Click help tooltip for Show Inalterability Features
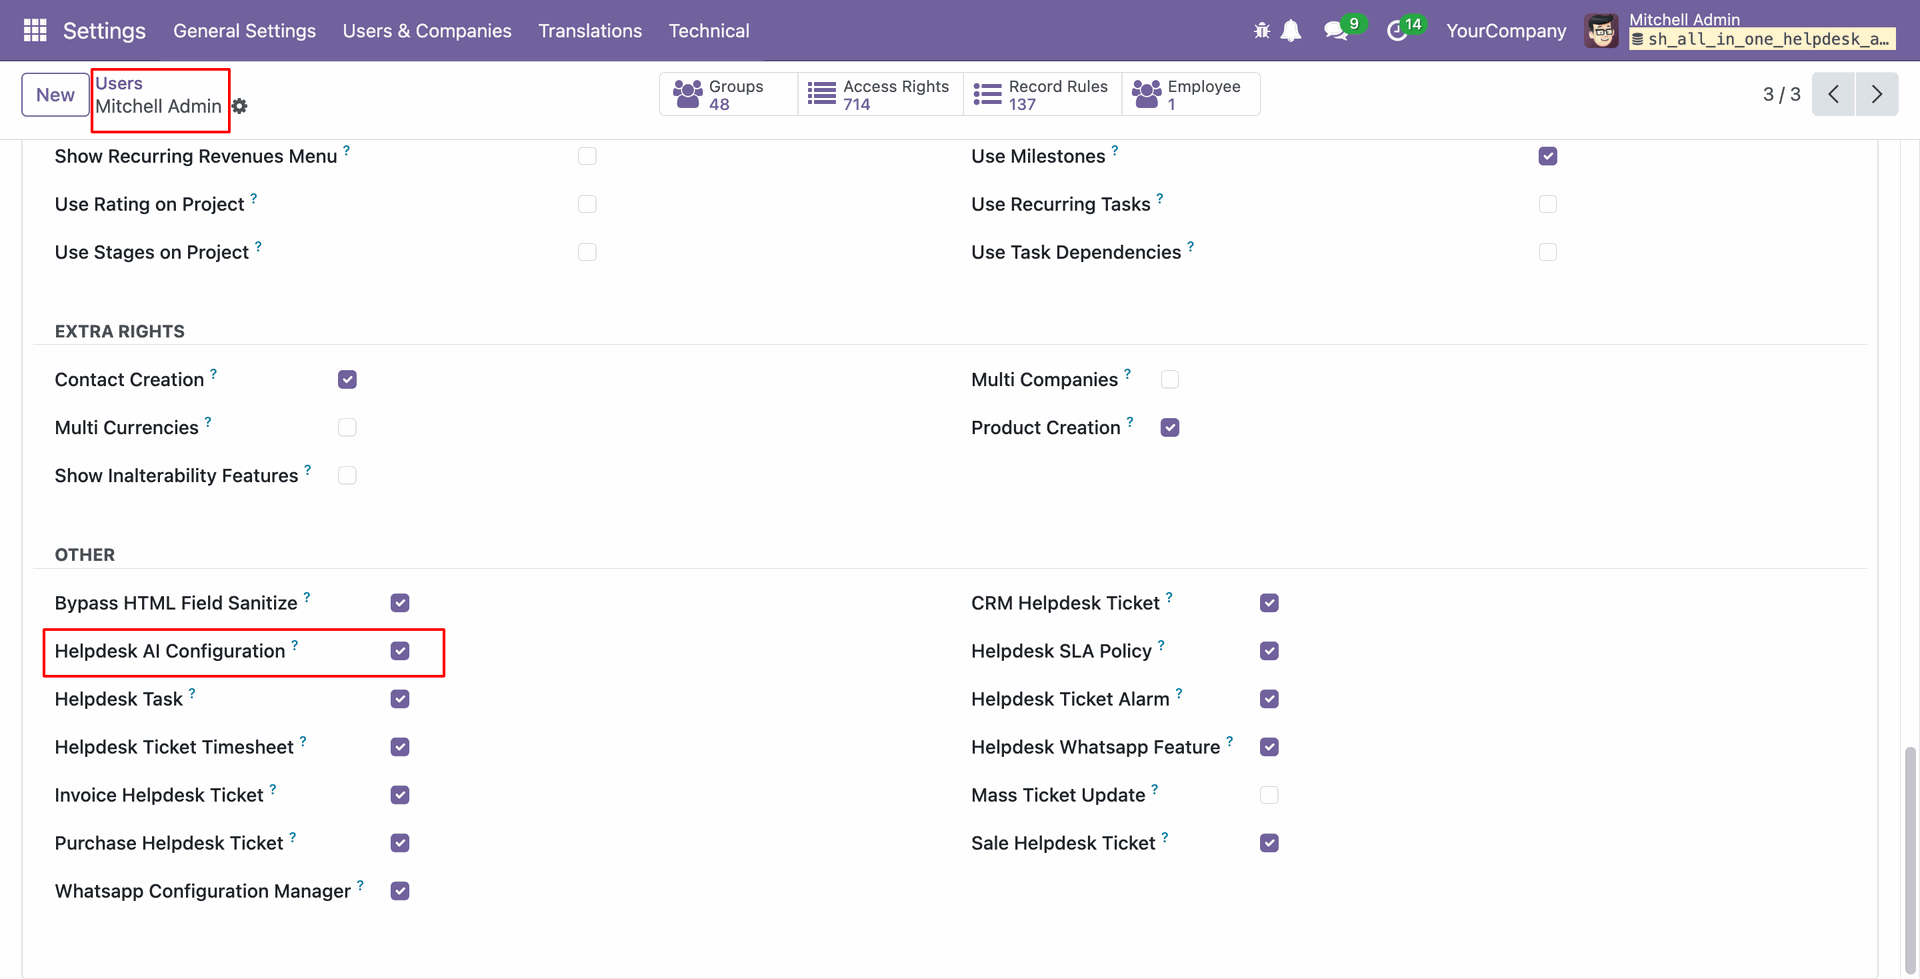 pos(308,469)
